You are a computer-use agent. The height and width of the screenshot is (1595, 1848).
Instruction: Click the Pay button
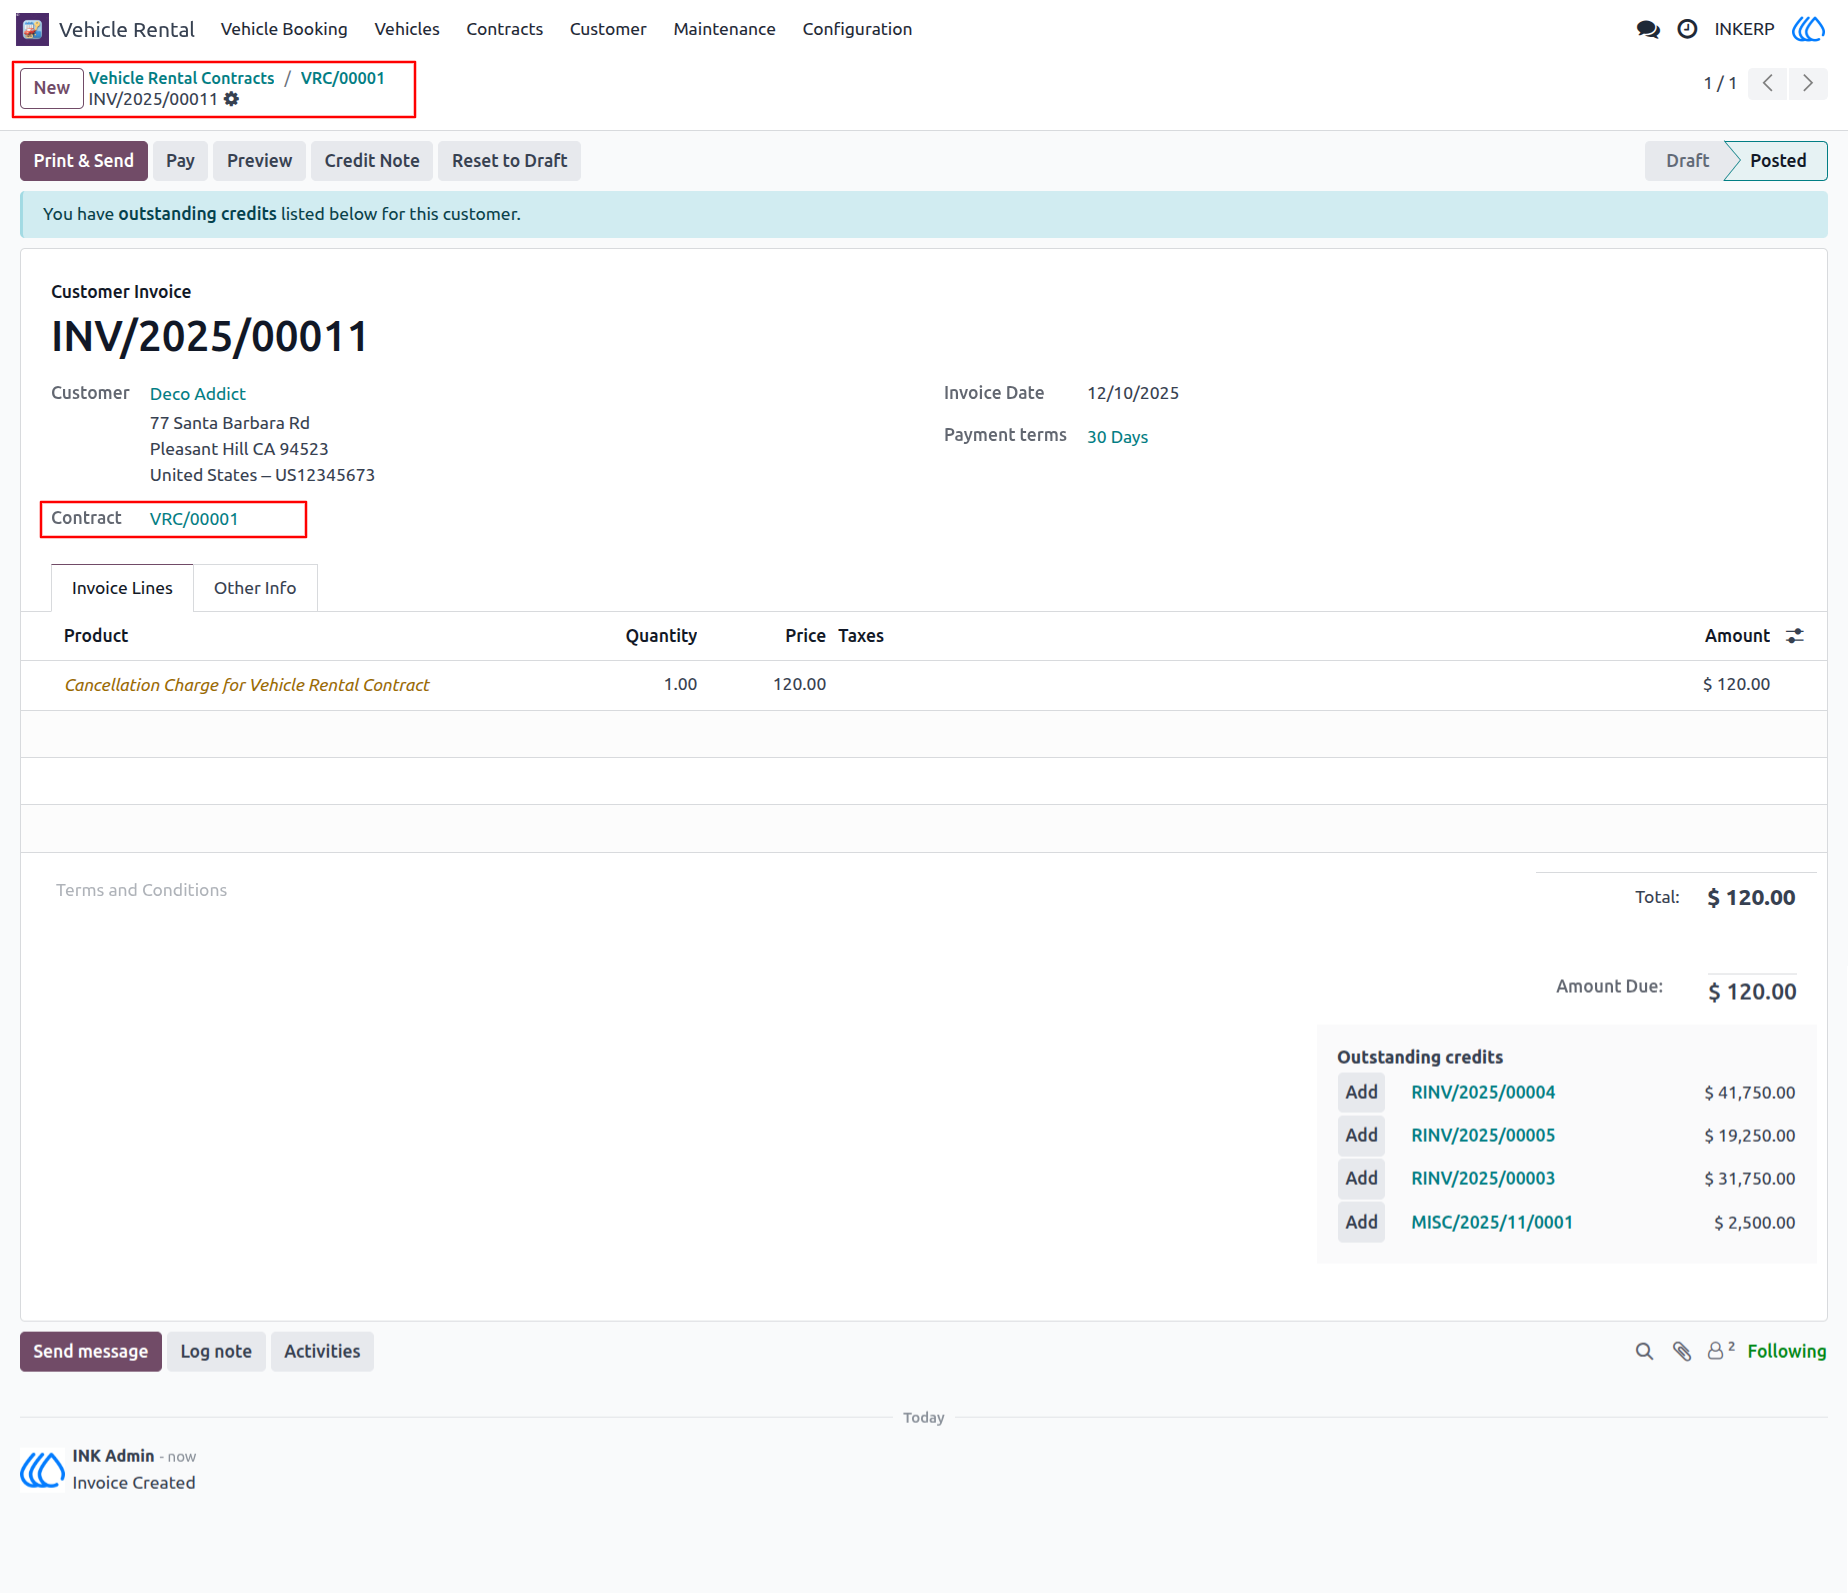pos(180,161)
